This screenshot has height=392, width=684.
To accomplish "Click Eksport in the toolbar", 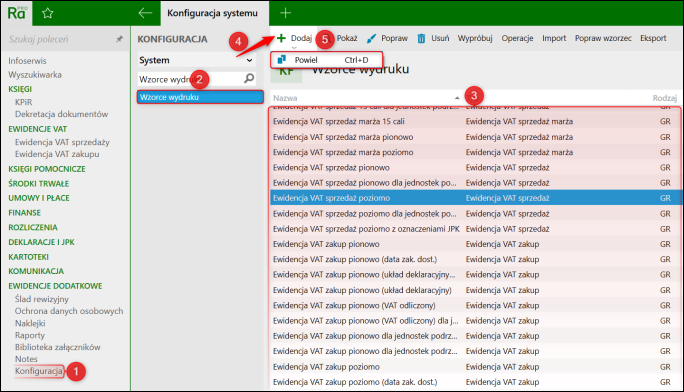I will point(653,38).
